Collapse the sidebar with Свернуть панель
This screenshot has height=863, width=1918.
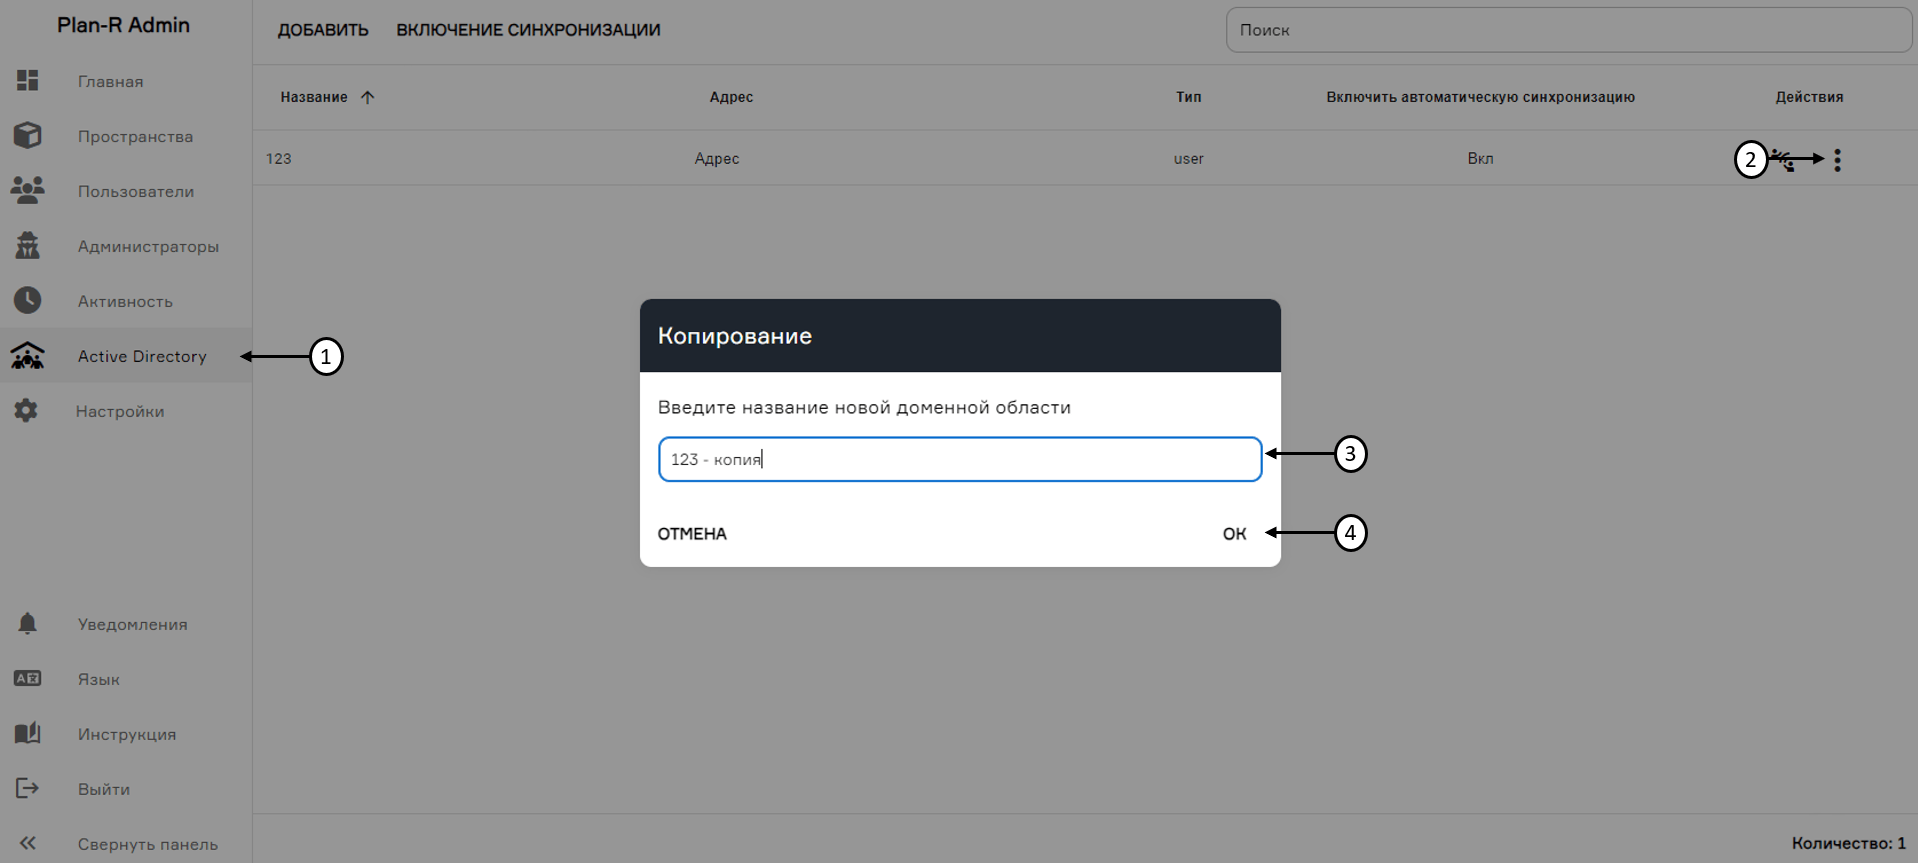(x=27, y=843)
